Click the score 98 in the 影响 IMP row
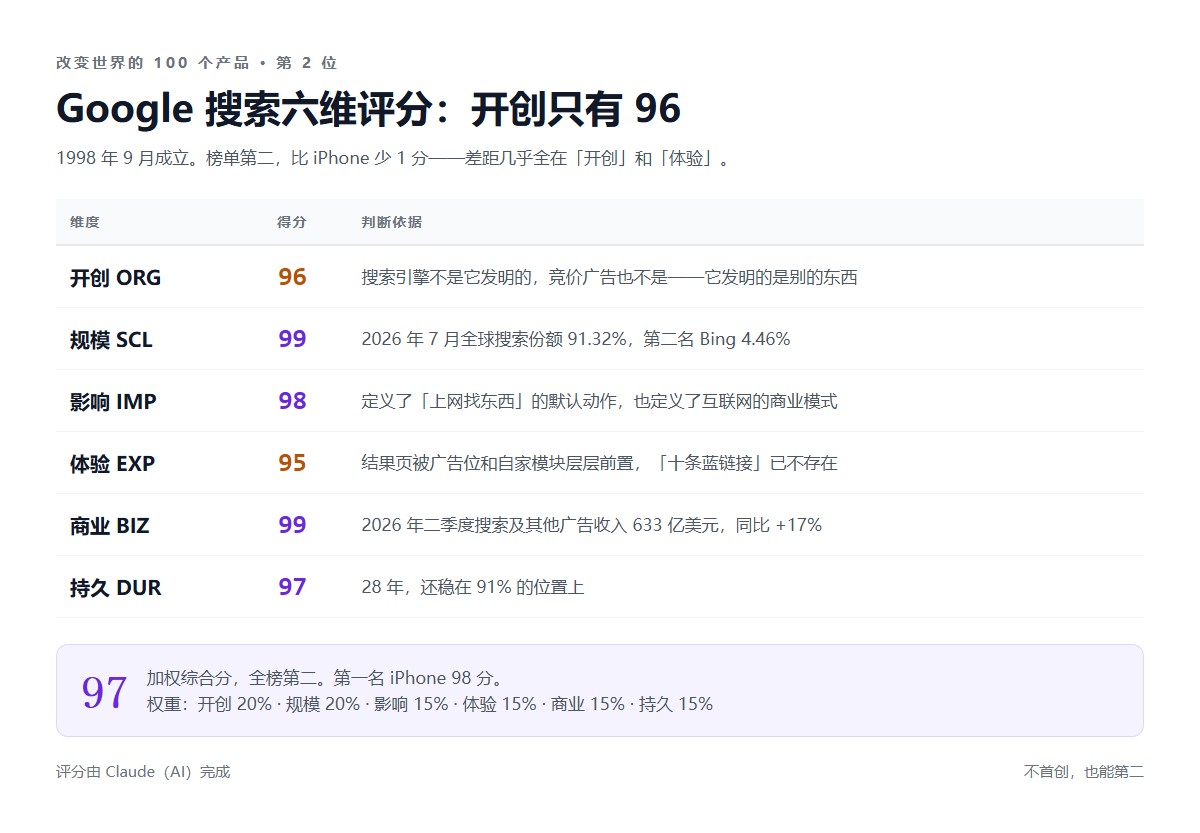This screenshot has height=833, width=1200. [x=292, y=401]
